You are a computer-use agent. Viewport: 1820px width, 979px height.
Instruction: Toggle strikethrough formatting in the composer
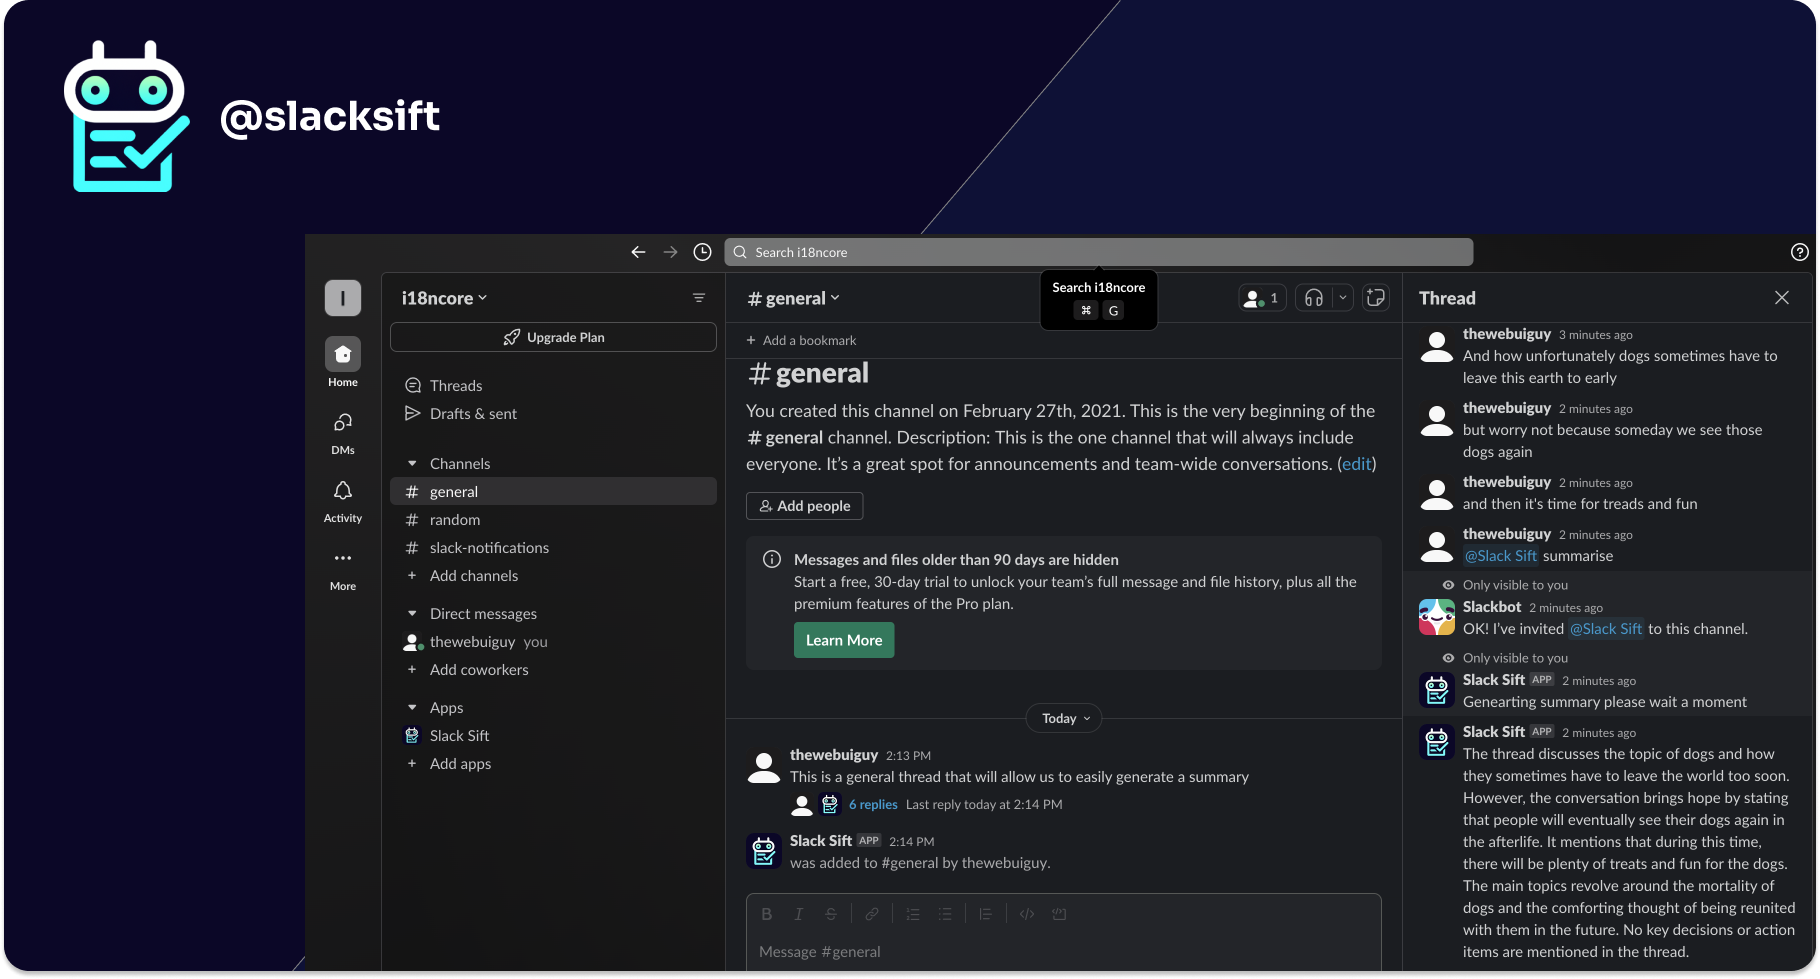(x=831, y=913)
